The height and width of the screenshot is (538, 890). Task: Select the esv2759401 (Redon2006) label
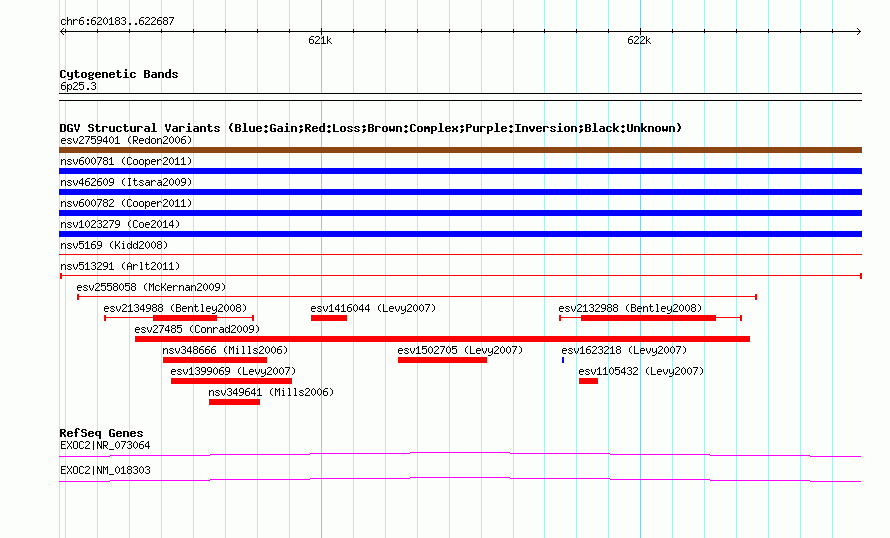[126, 140]
